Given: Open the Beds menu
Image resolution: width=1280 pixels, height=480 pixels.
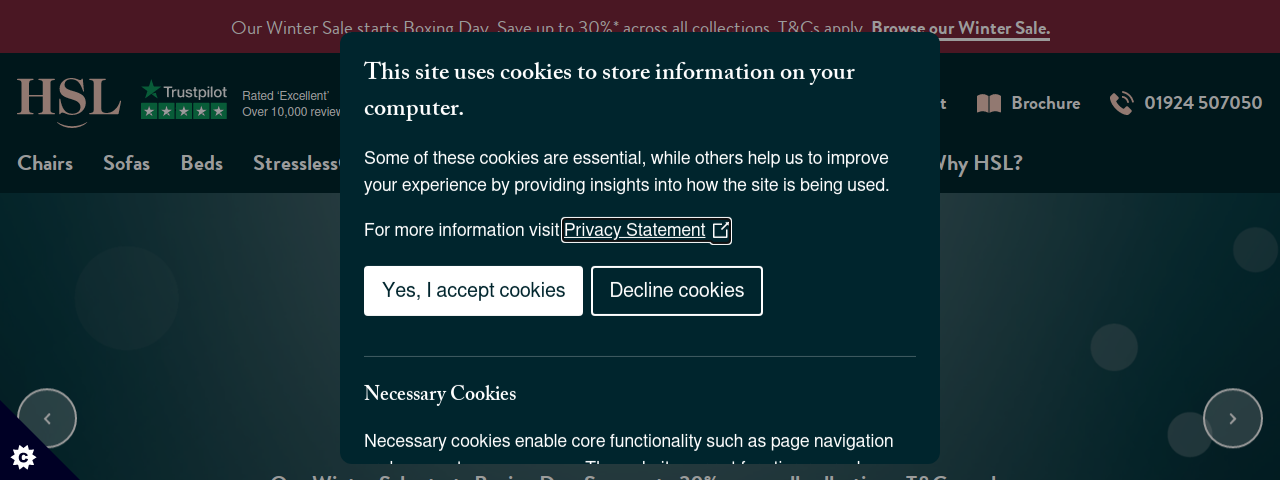Looking at the screenshot, I should pos(202,163).
